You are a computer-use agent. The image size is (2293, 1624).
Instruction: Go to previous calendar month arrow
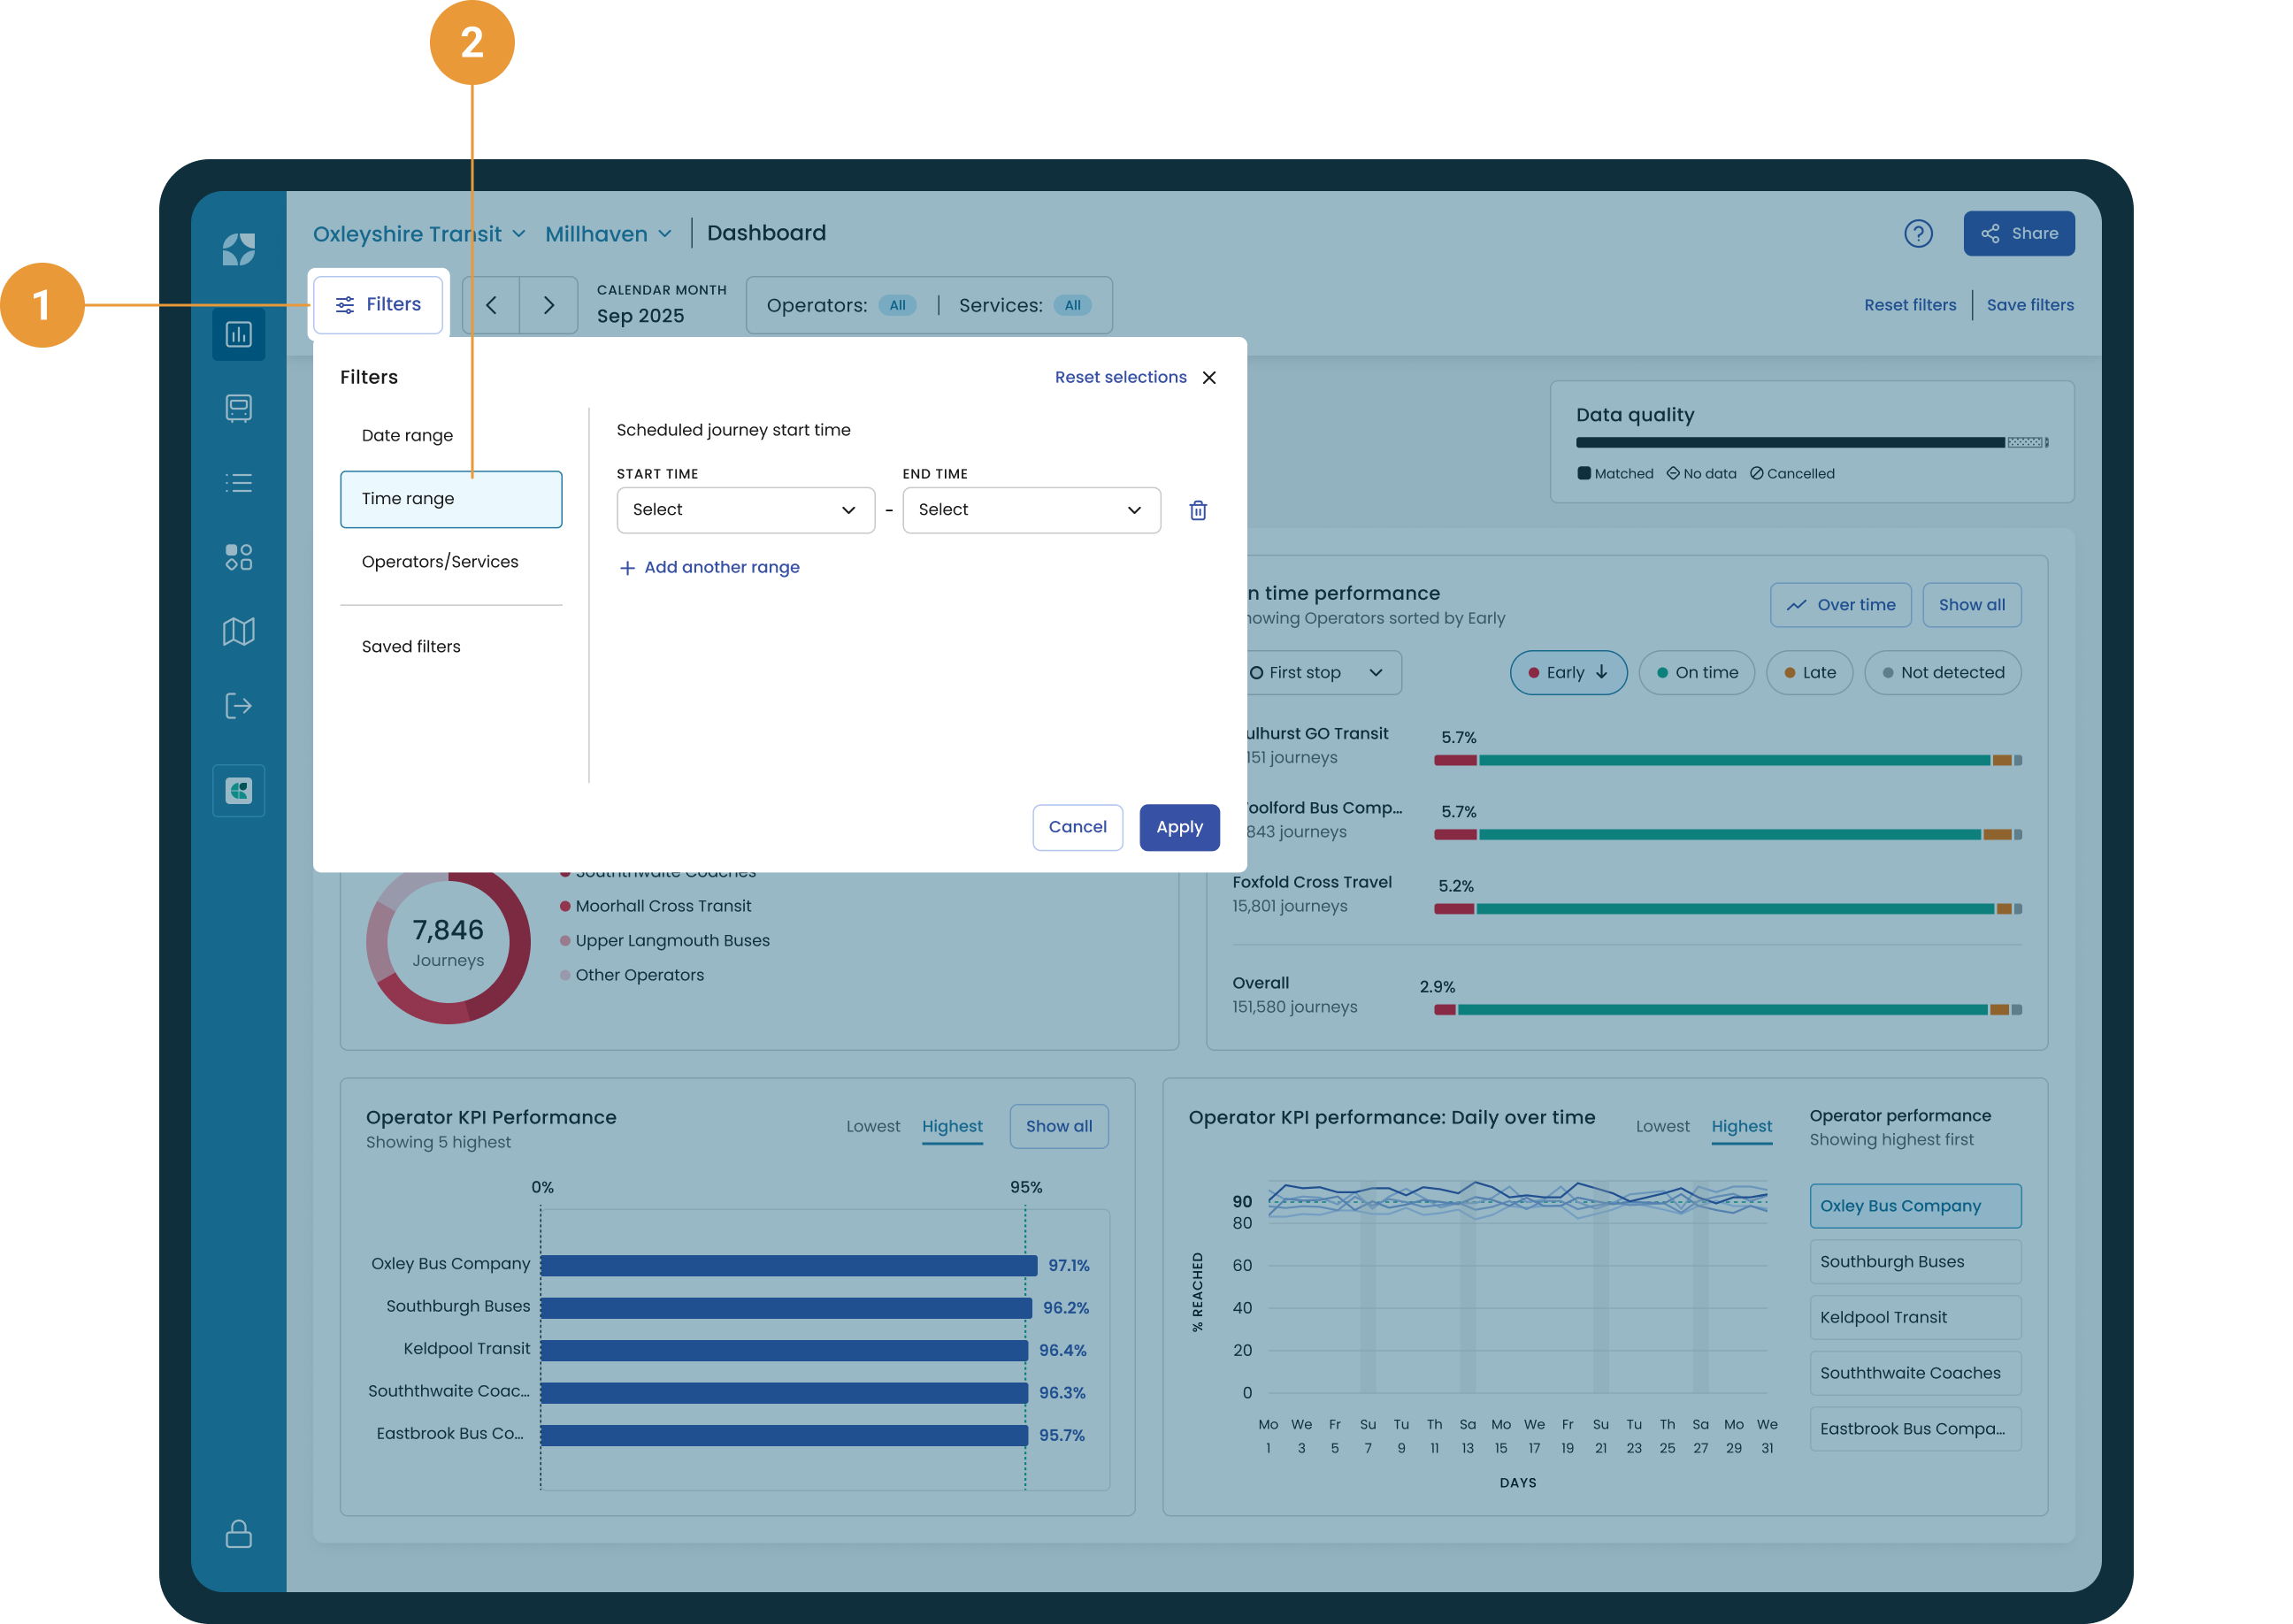(491, 305)
